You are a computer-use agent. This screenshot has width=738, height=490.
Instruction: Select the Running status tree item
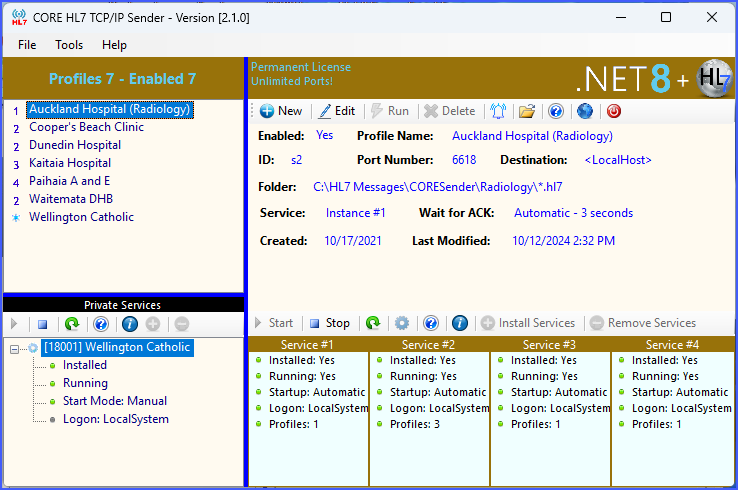85,383
